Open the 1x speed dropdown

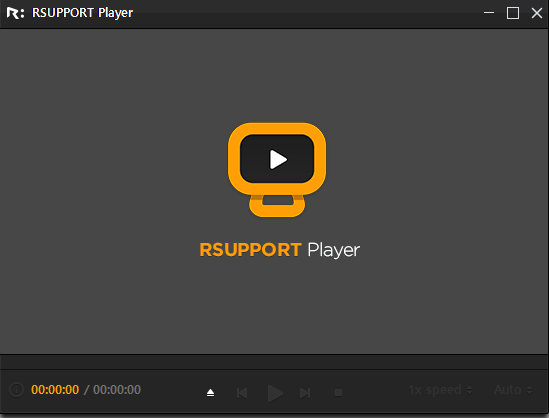[x=440, y=390]
